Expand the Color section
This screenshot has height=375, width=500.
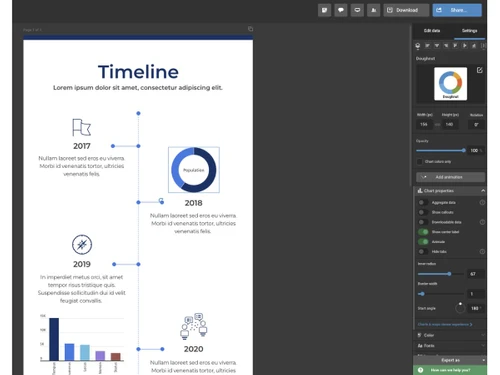pos(450,335)
